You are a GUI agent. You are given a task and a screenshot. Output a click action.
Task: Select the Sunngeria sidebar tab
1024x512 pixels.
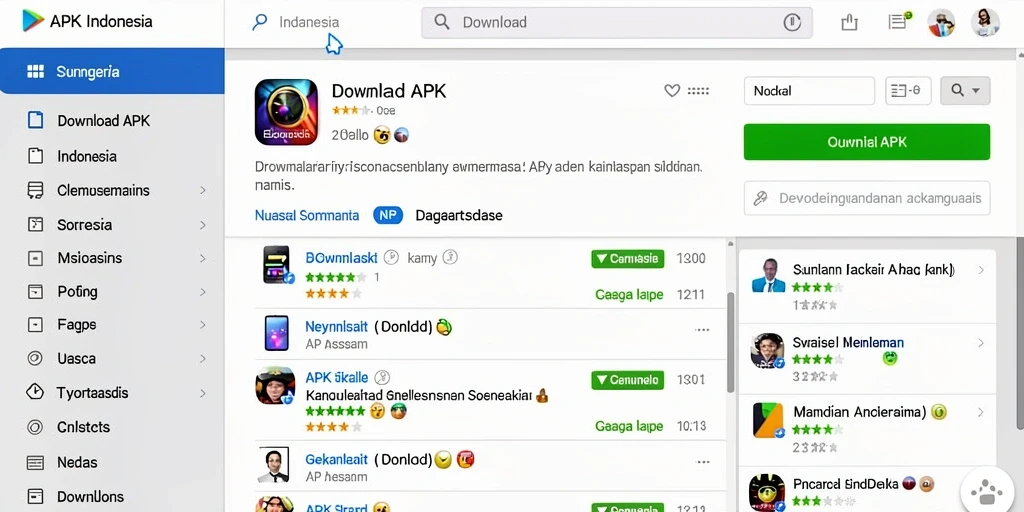pyautogui.click(x=112, y=71)
